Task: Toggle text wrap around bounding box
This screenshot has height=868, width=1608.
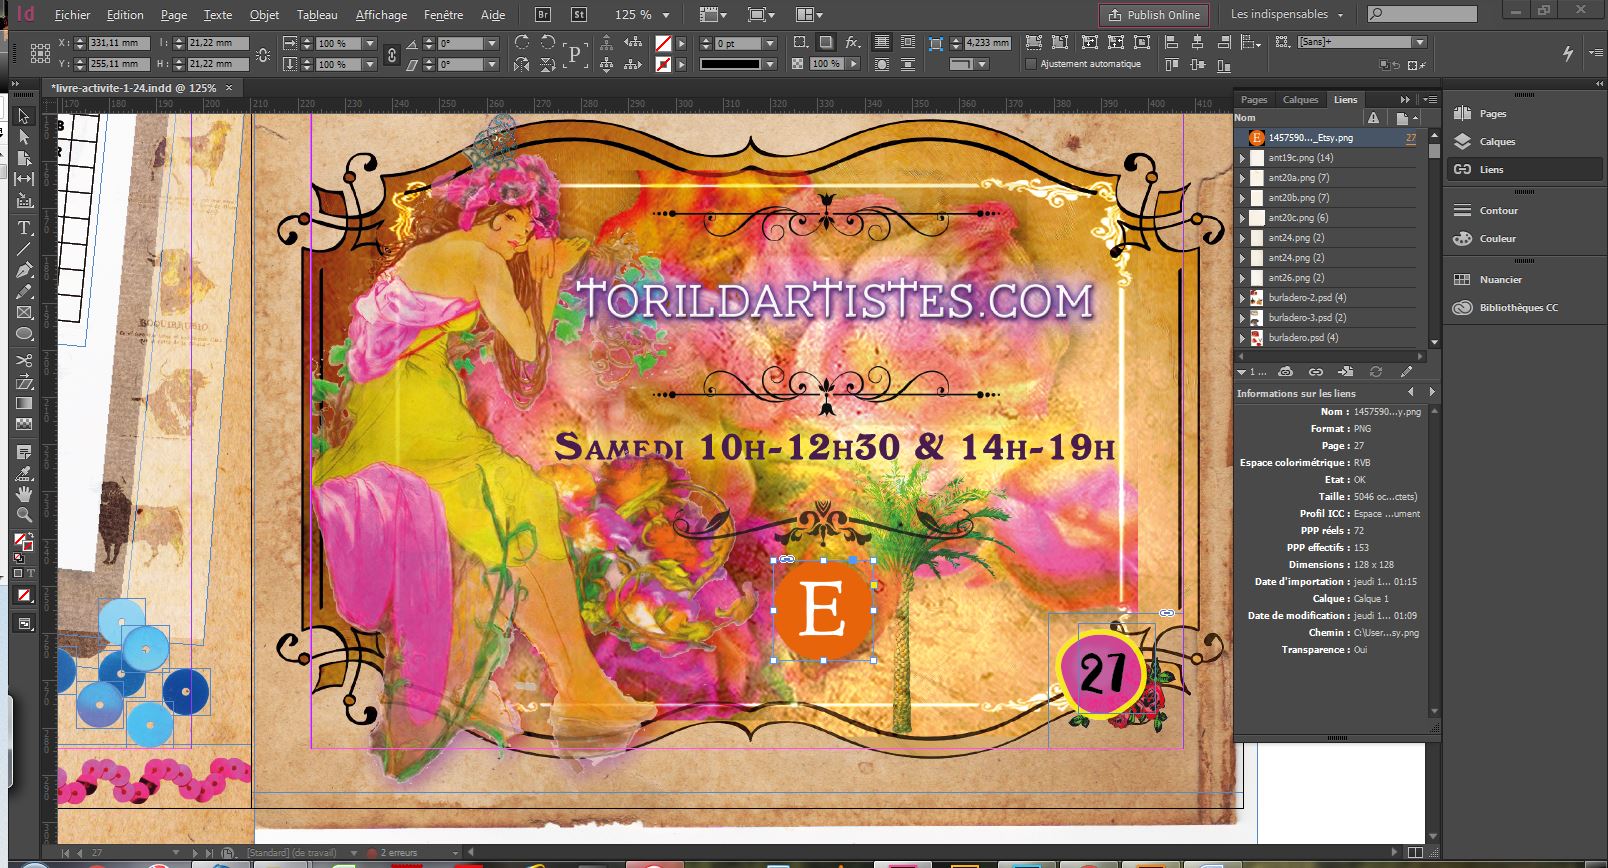Action: click(x=908, y=43)
